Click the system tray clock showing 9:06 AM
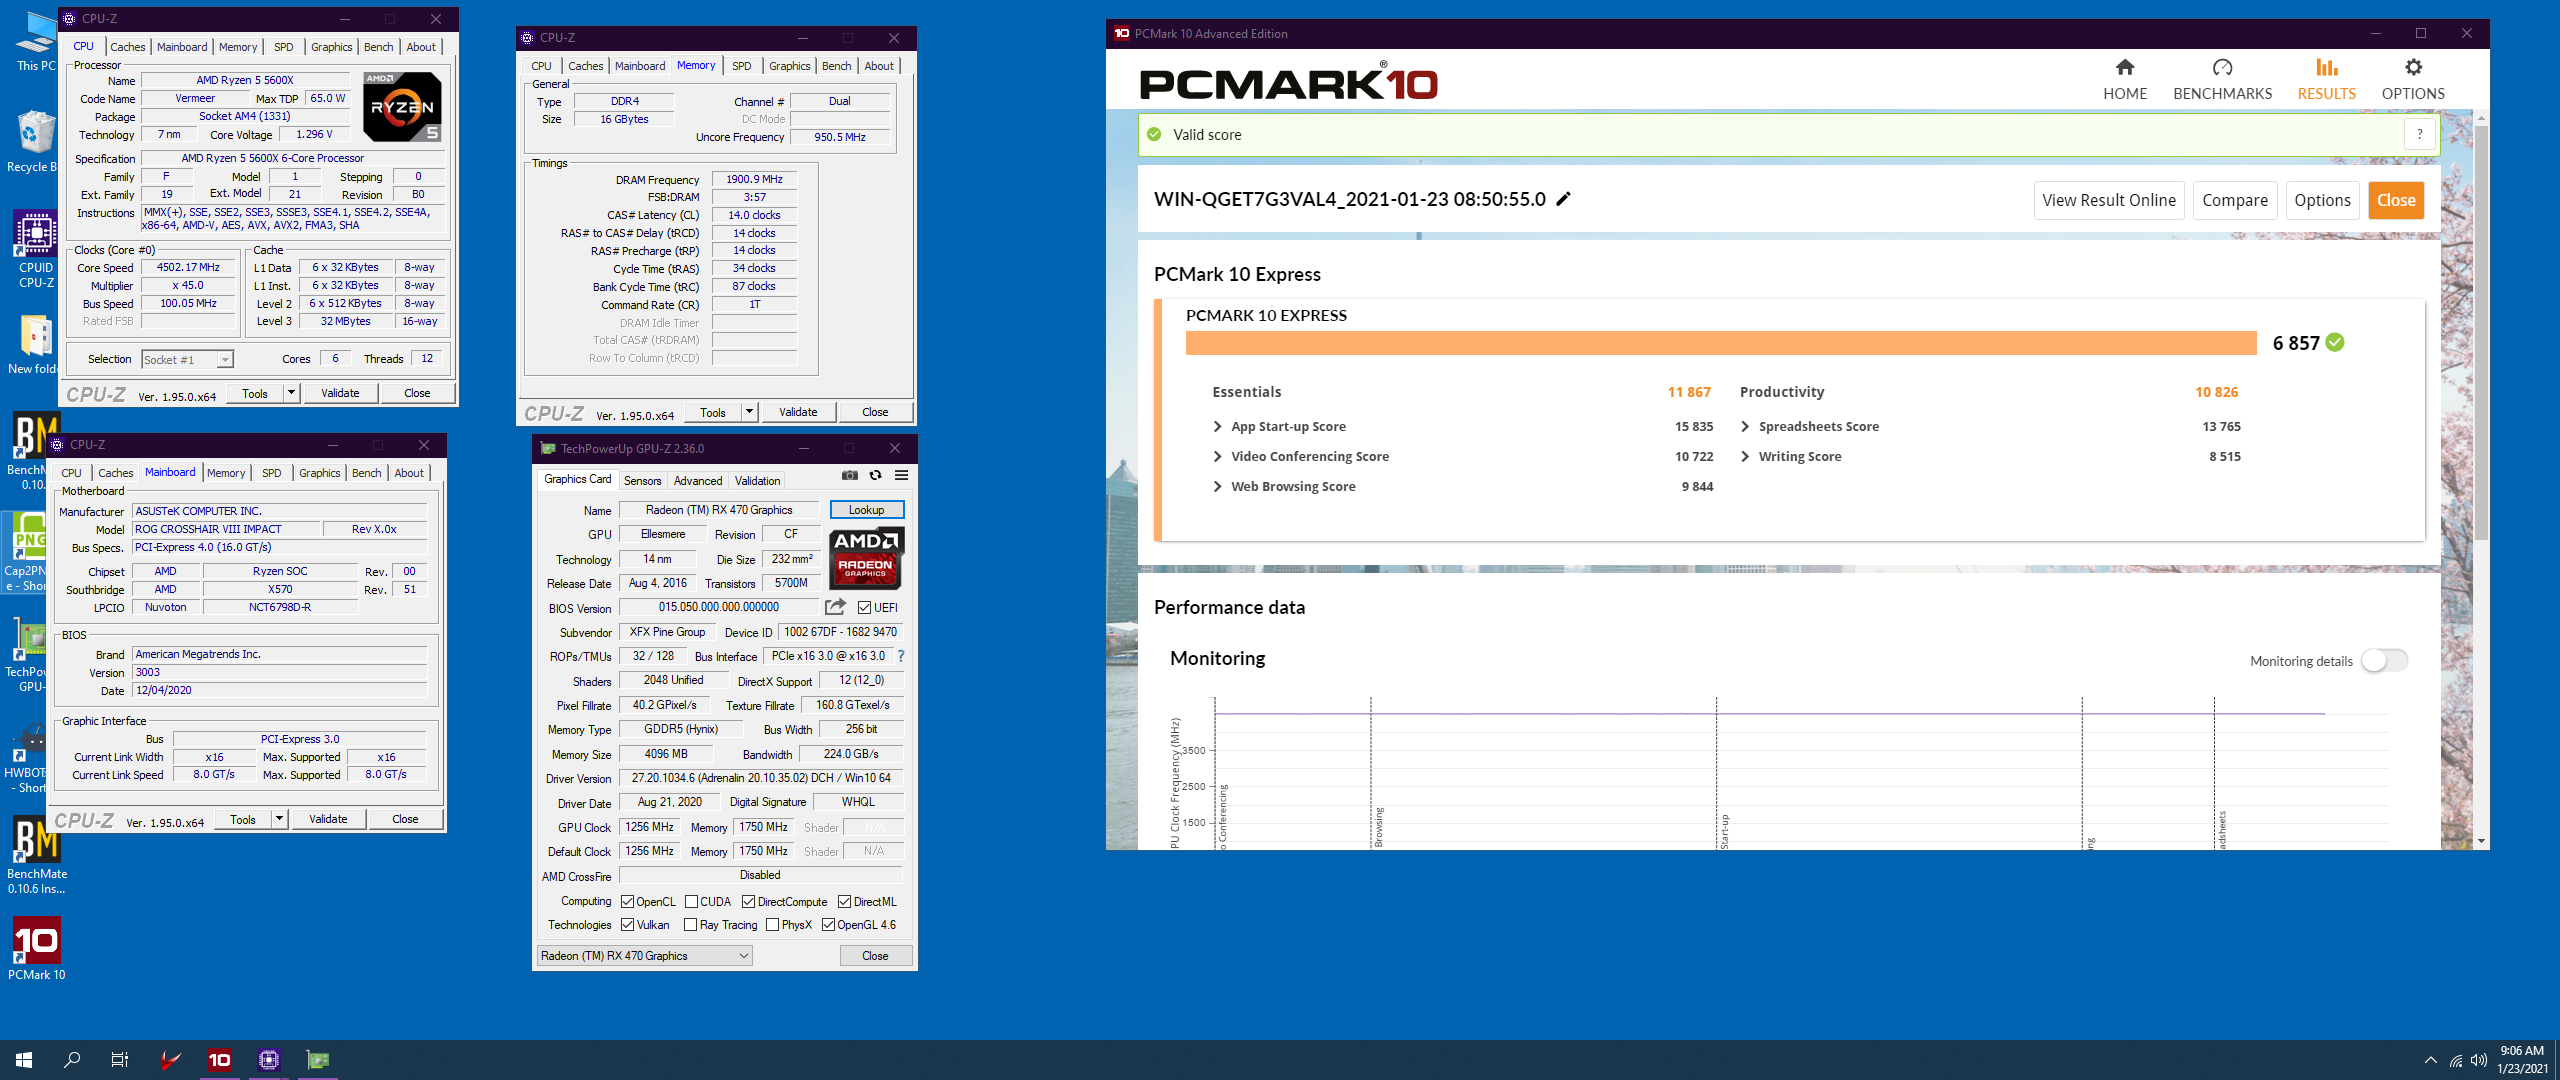 coord(2522,1060)
